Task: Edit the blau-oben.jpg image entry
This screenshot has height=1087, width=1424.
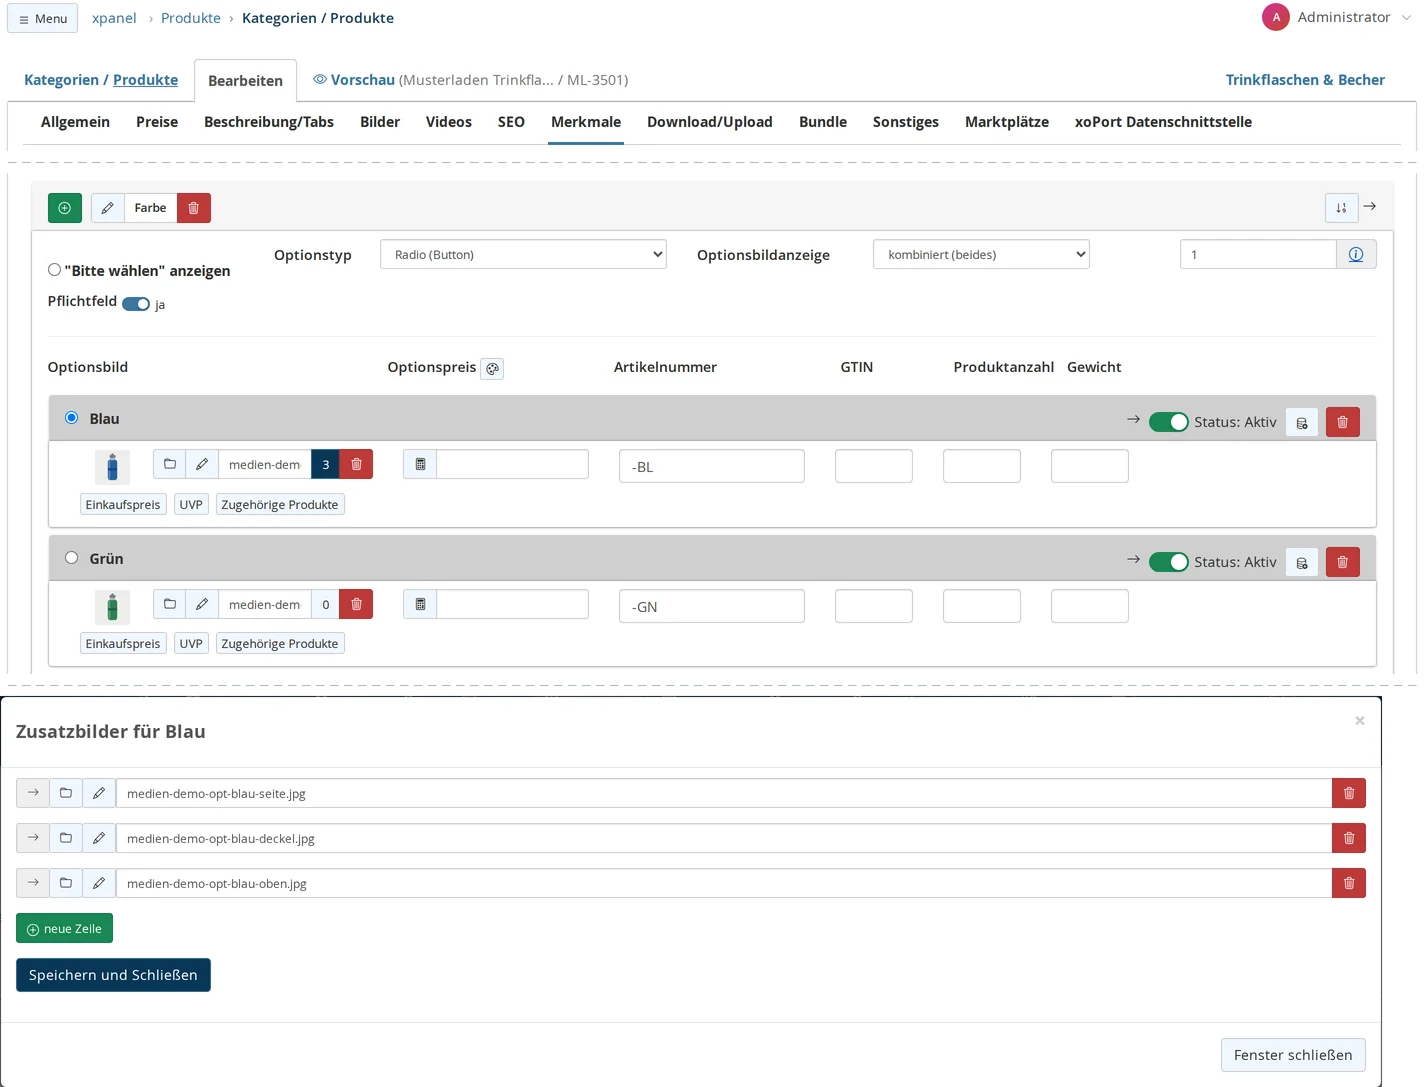Action: click(99, 883)
